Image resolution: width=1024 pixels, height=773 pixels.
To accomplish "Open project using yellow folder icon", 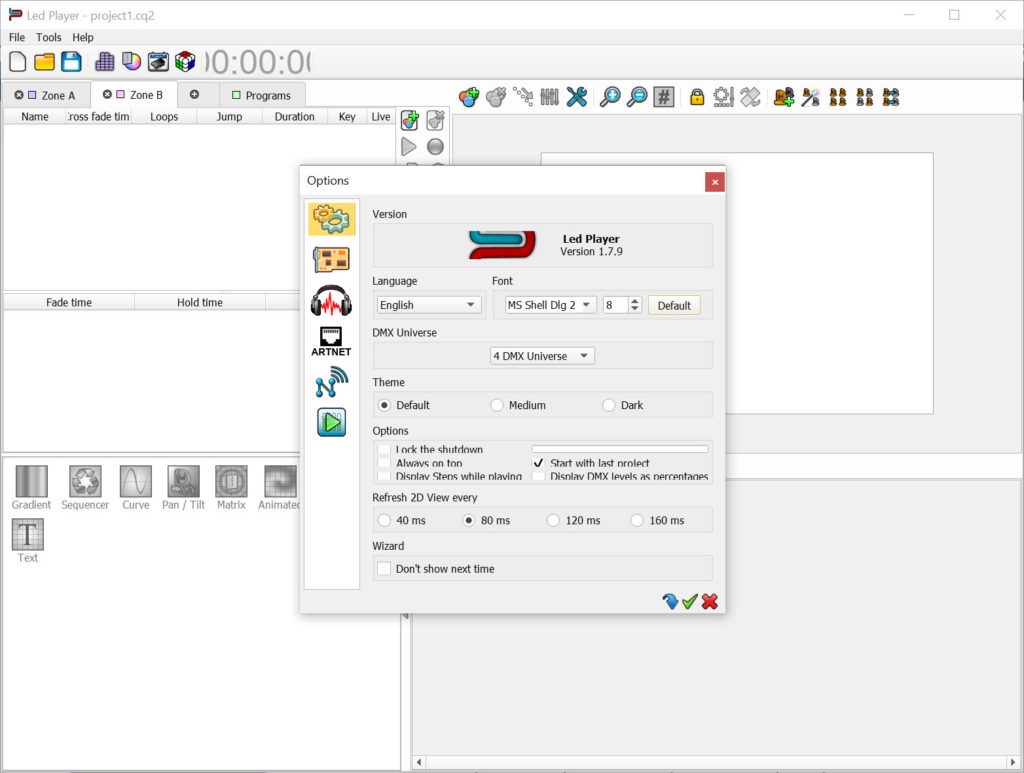I will 44,62.
